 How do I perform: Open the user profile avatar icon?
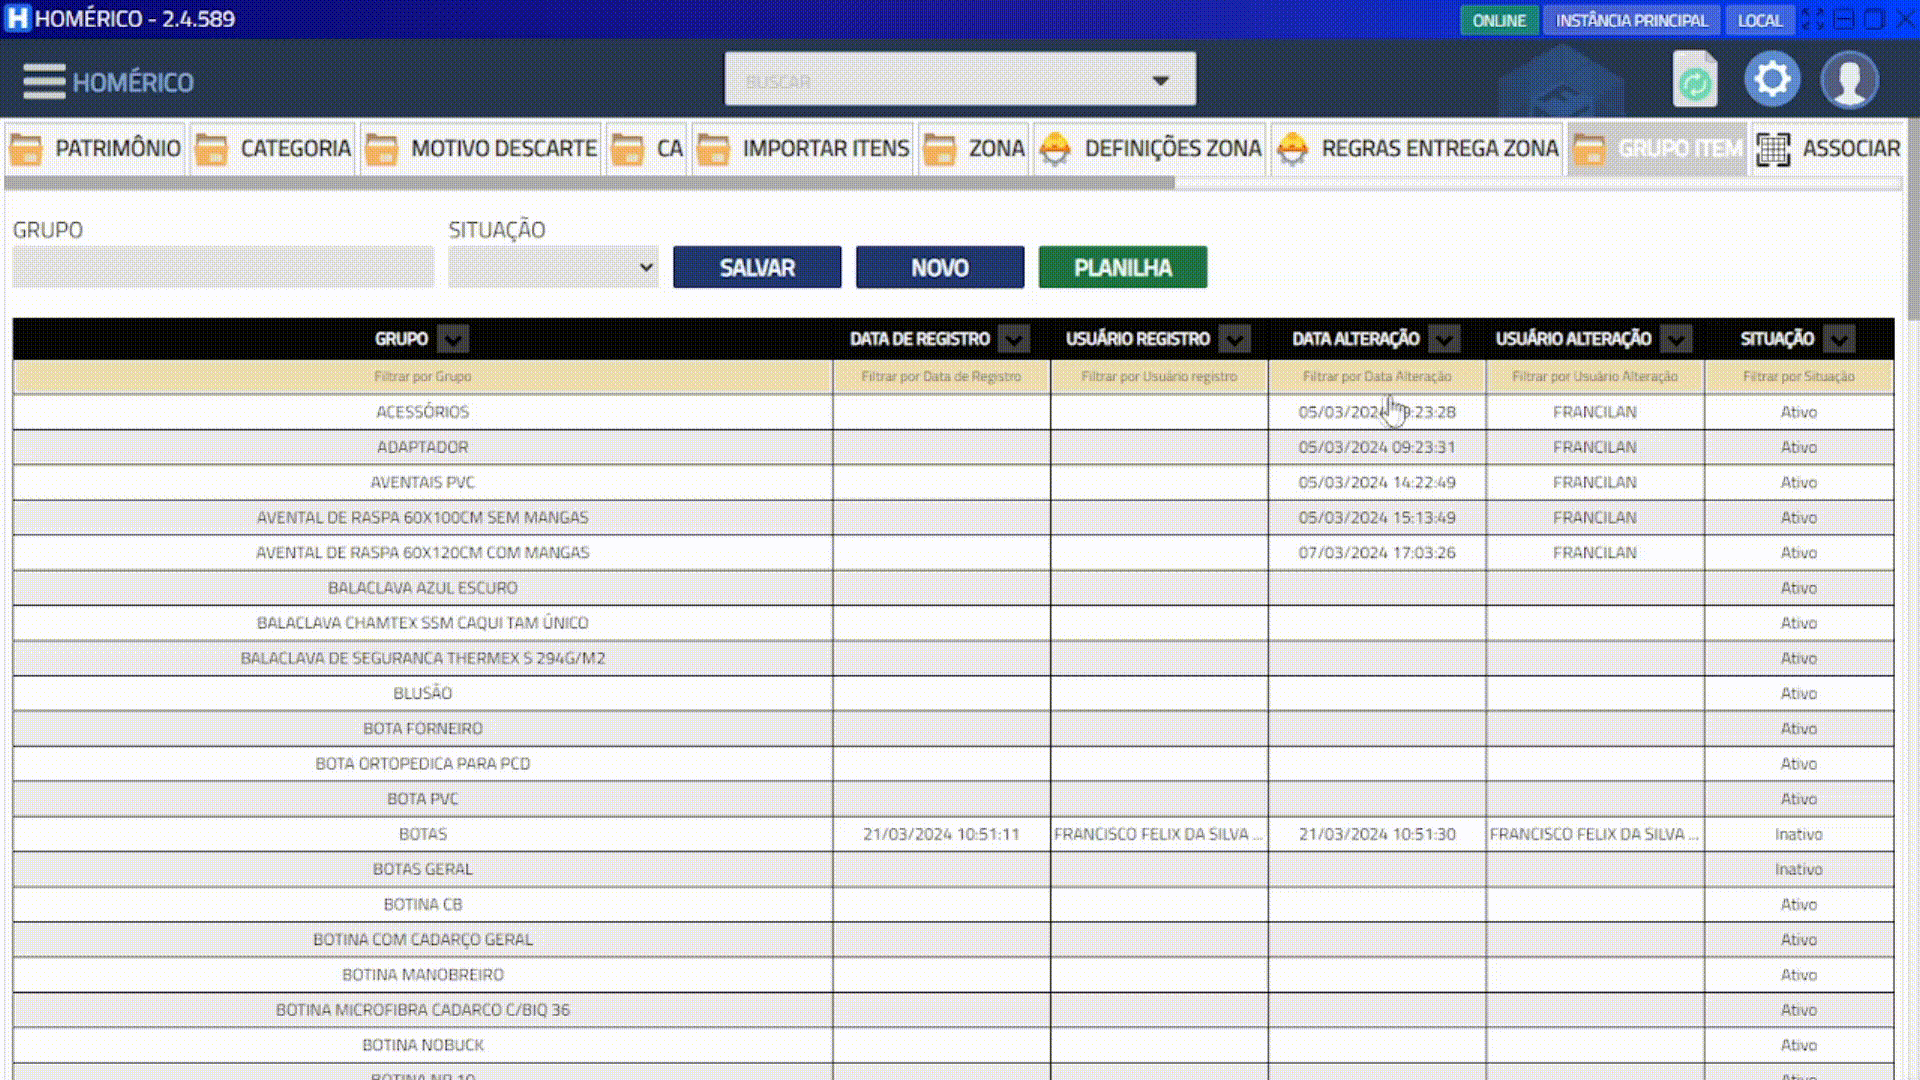pyautogui.click(x=1849, y=80)
